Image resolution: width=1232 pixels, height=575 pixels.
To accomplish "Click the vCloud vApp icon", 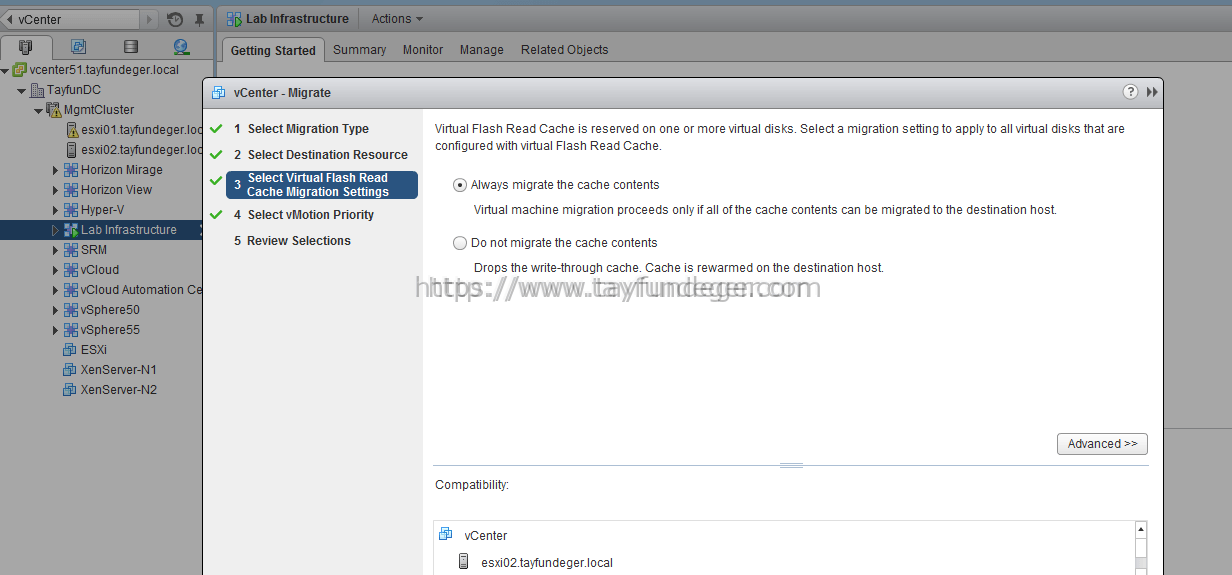I will point(71,270).
